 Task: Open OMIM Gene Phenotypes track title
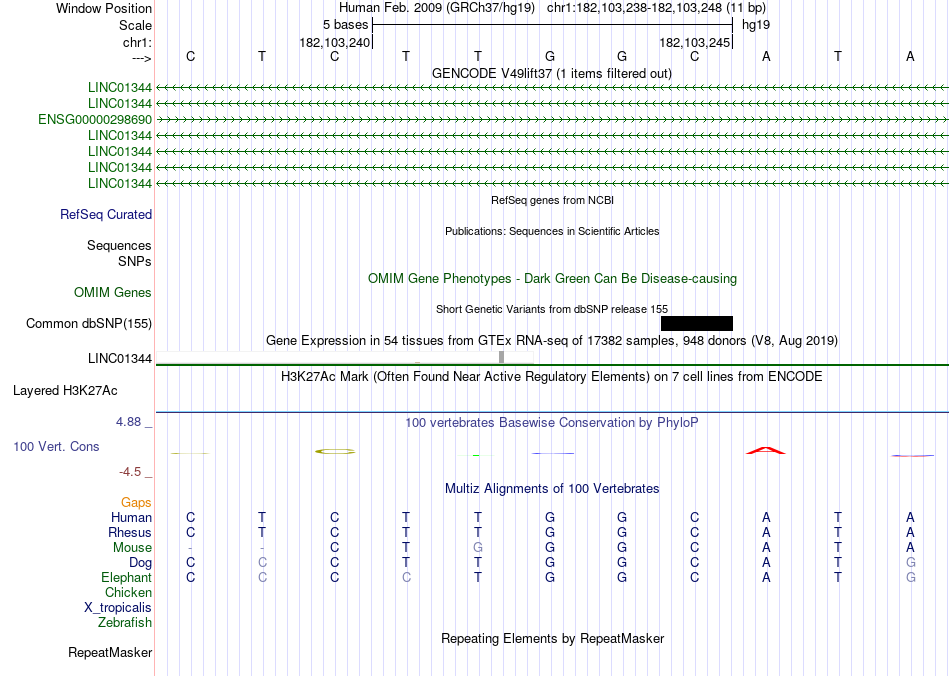point(553,279)
